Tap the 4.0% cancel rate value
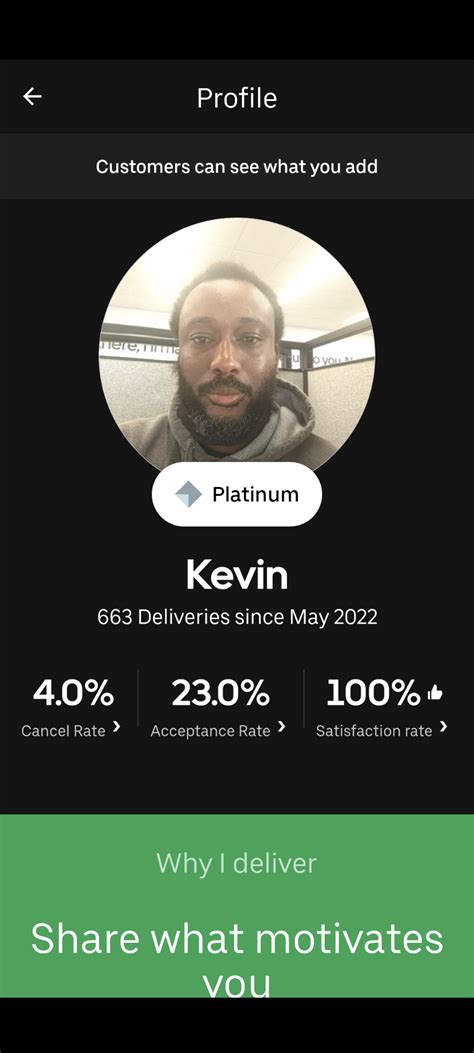Viewport: 474px width, 1053px height. pos(73,693)
